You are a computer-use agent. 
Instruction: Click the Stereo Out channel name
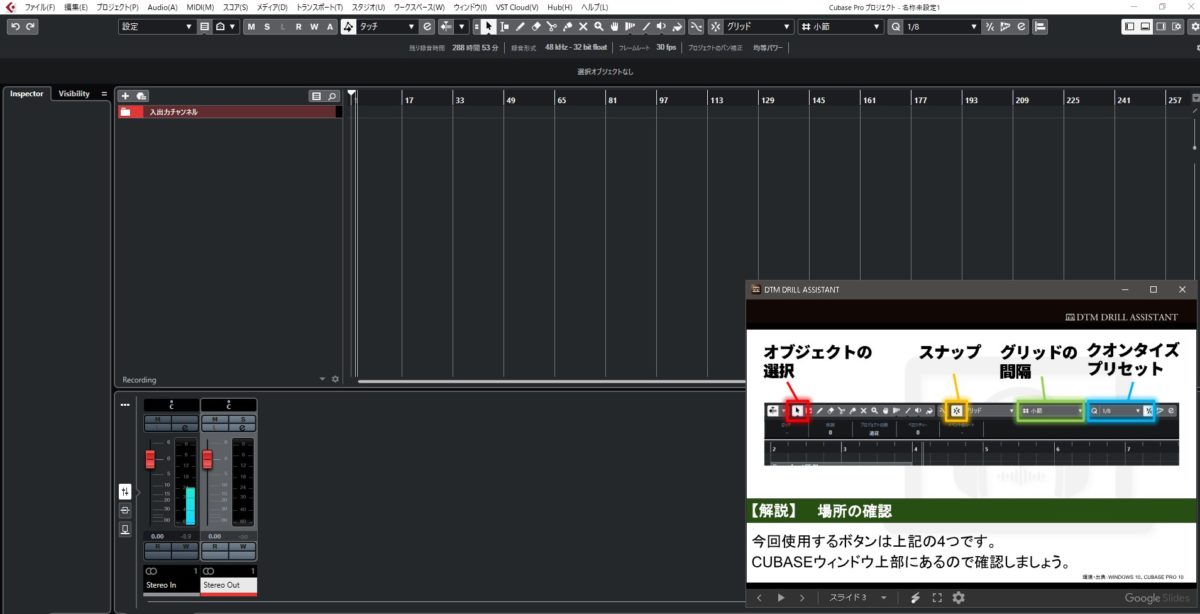(229, 585)
